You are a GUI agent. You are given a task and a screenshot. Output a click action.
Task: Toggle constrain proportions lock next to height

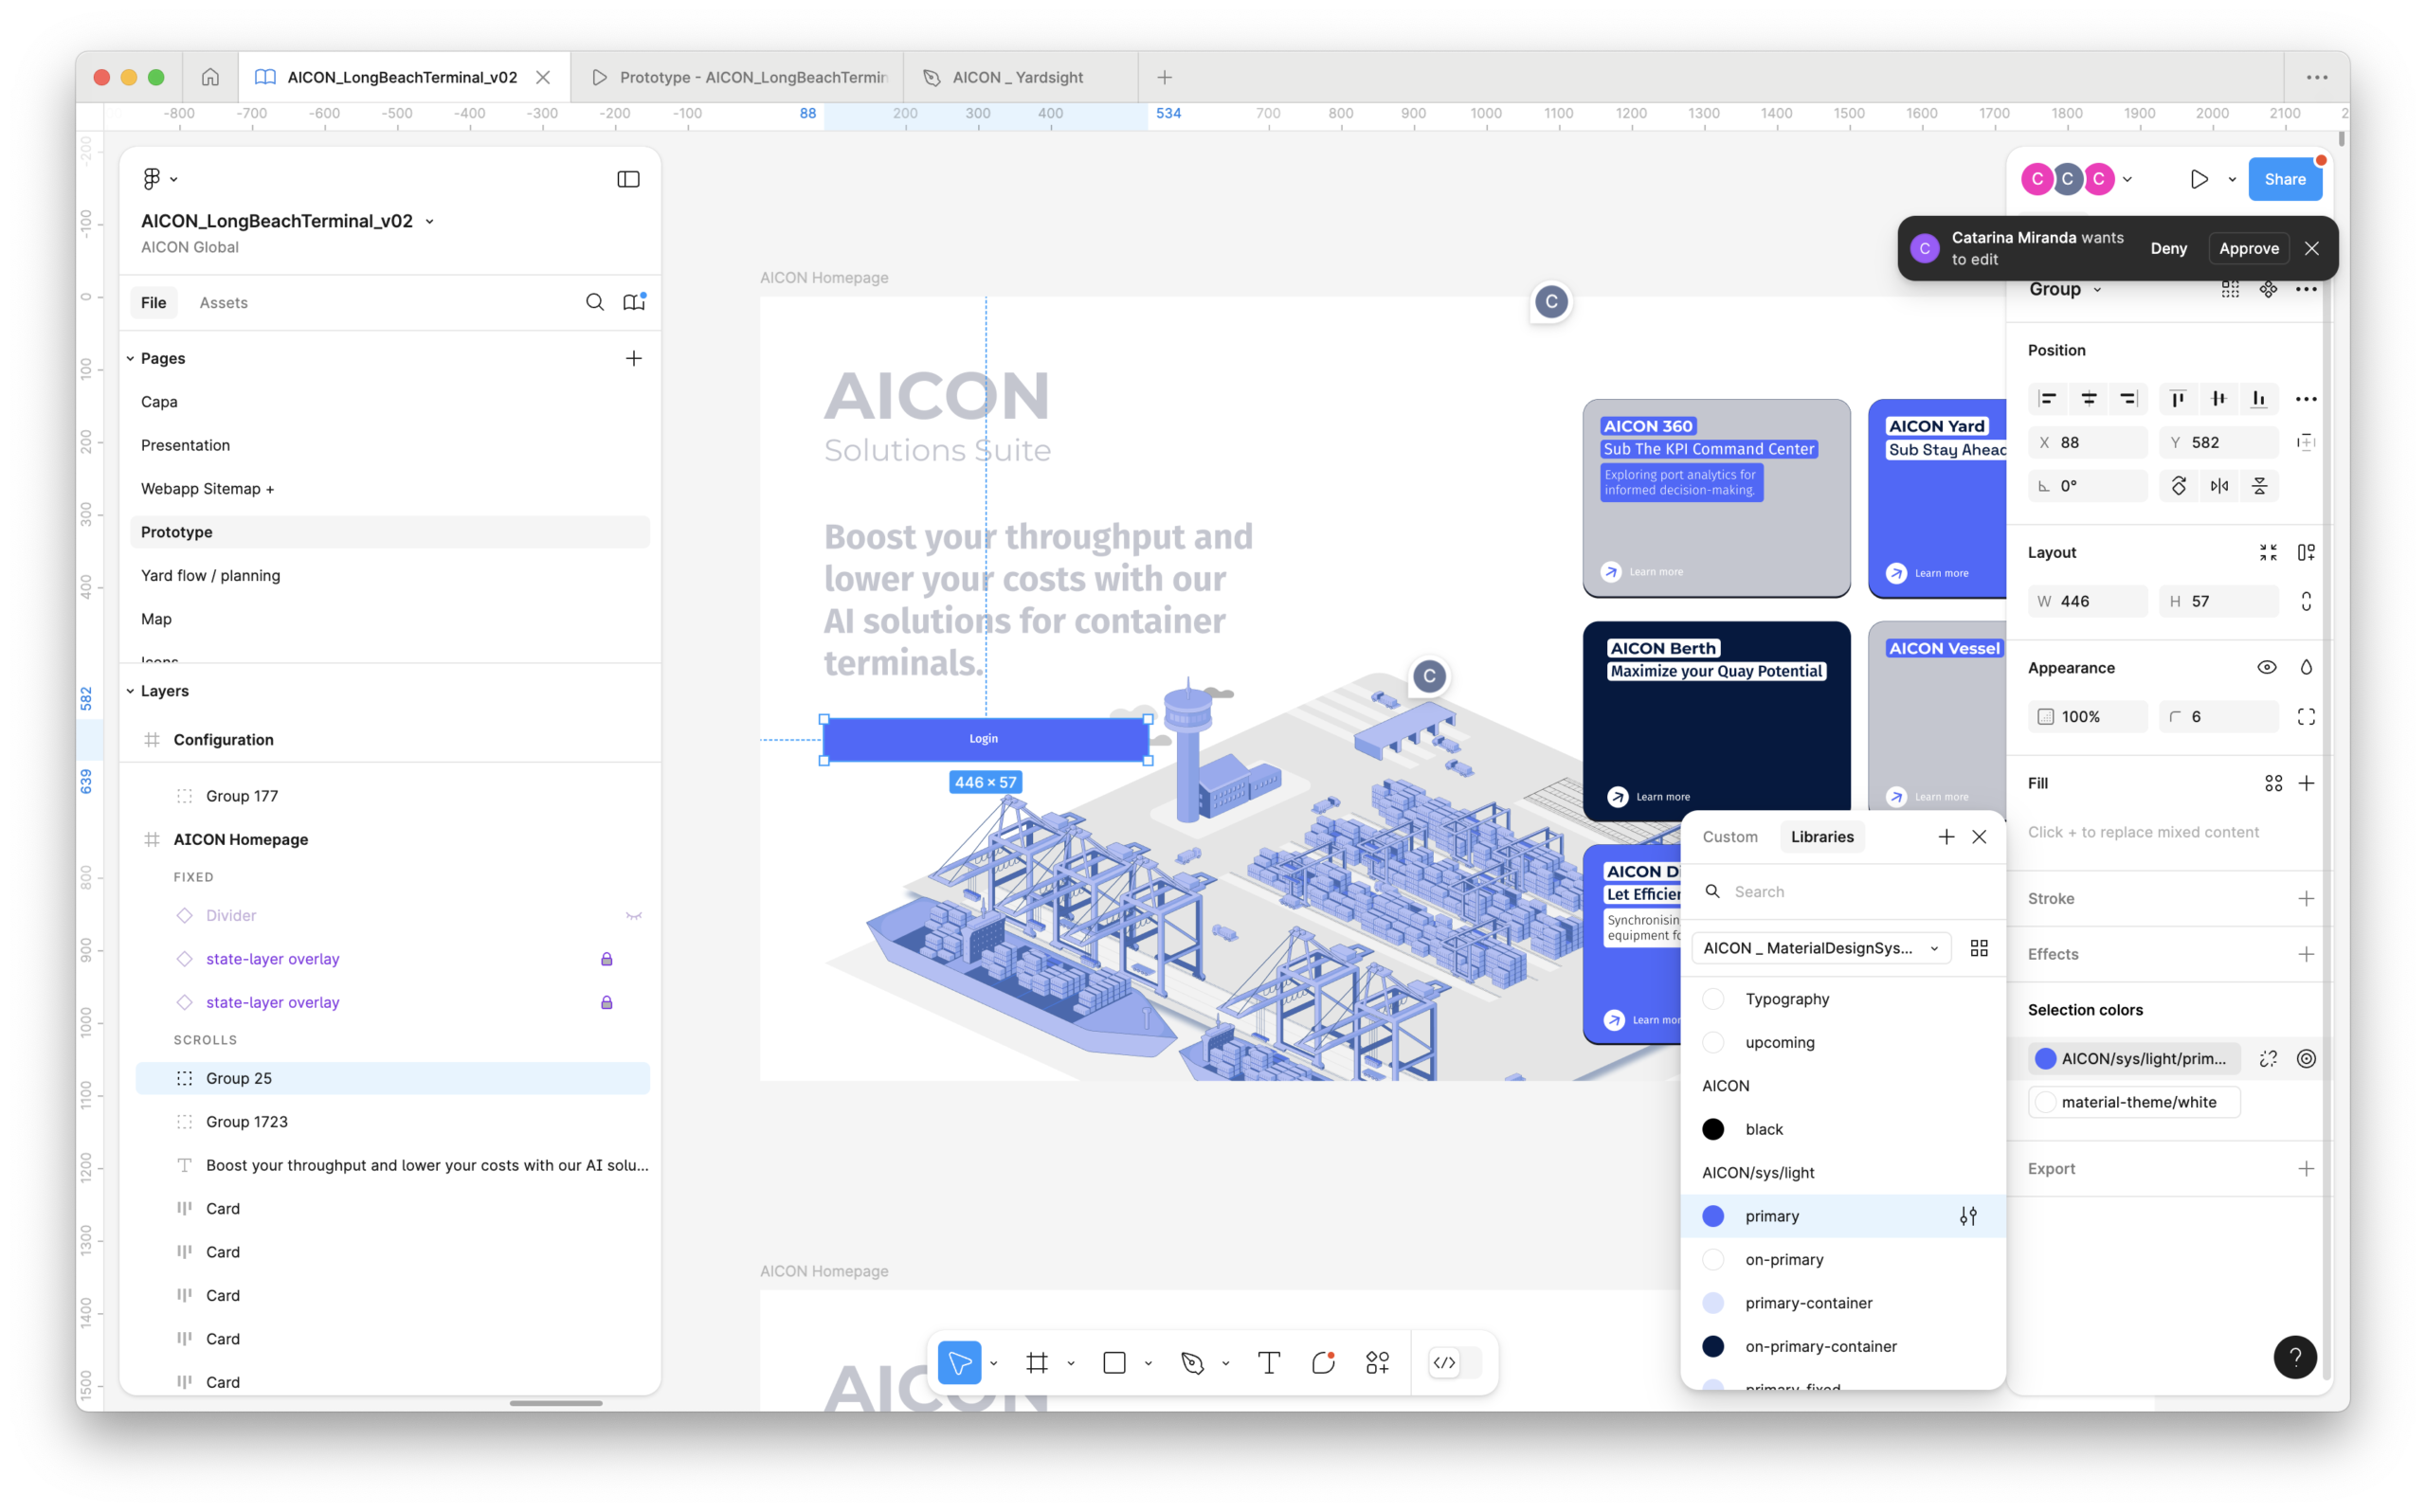(x=2306, y=601)
